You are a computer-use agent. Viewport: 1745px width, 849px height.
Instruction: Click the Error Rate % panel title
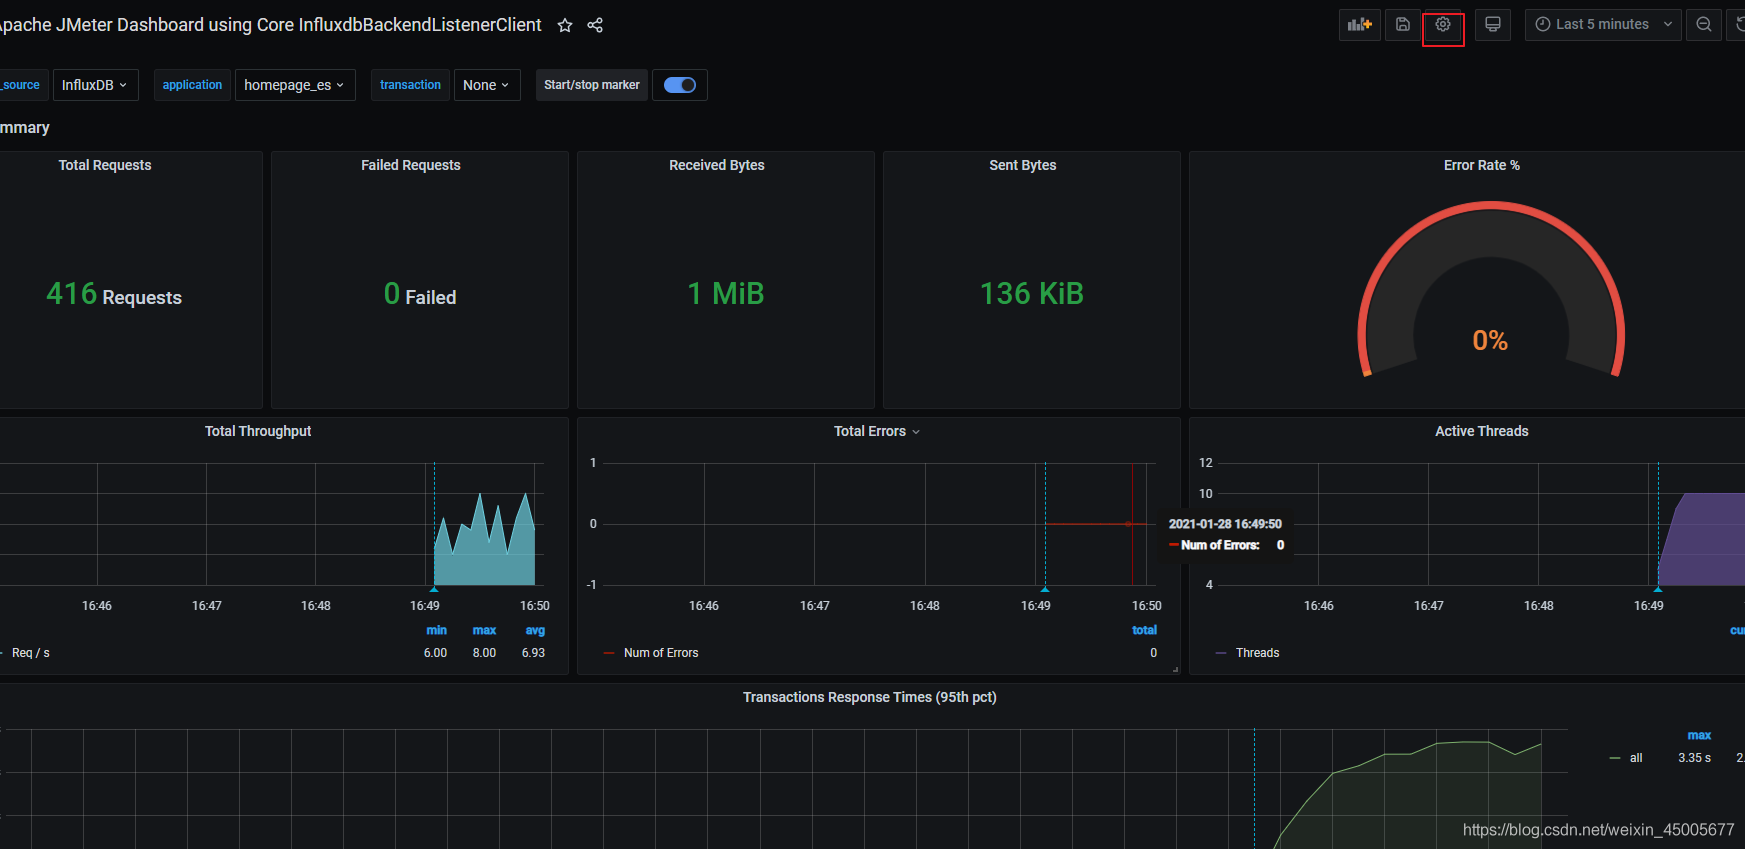[x=1482, y=165]
